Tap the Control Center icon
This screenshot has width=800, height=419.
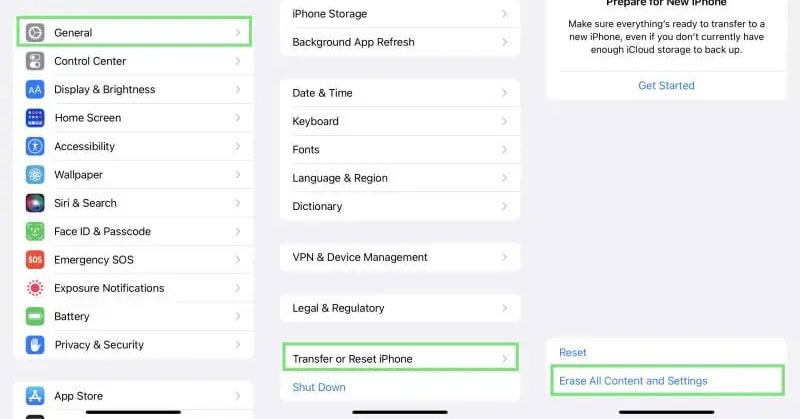36,61
